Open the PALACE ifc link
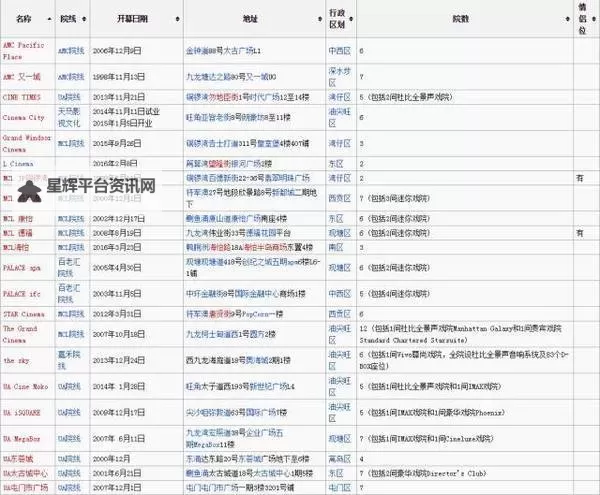The image size is (600, 495). pos(22,294)
